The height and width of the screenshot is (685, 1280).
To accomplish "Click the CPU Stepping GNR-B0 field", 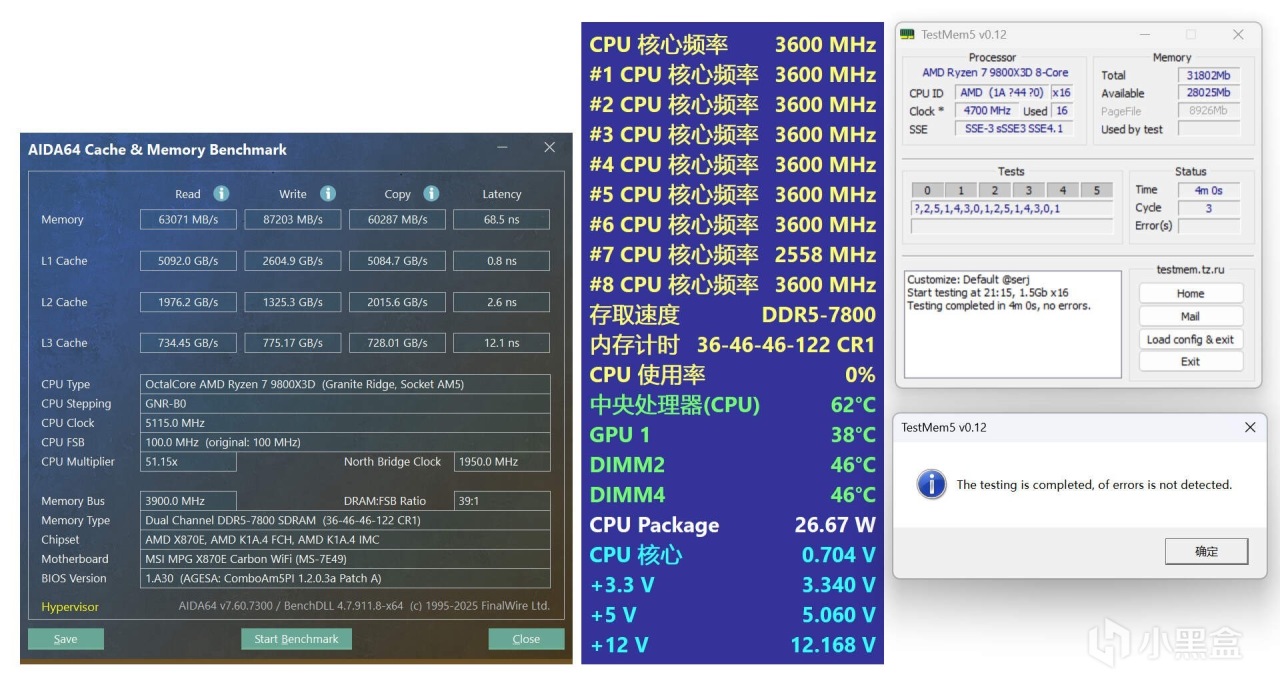I will 345,404.
